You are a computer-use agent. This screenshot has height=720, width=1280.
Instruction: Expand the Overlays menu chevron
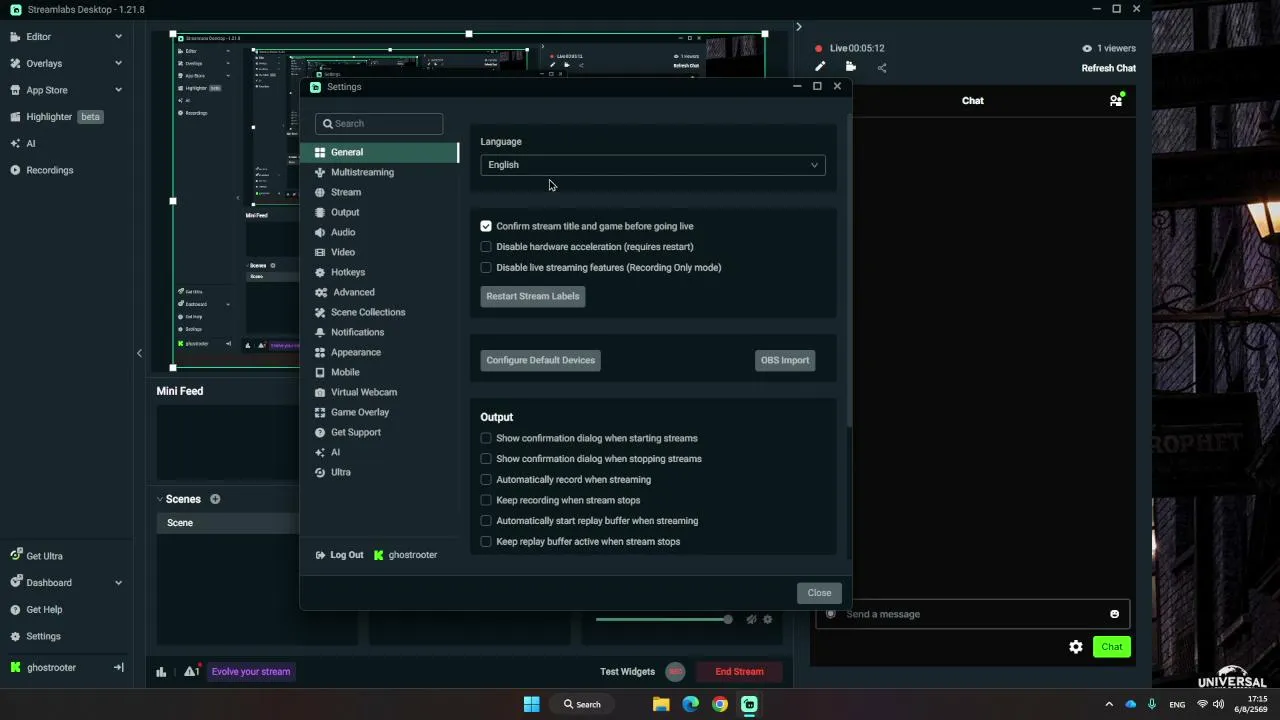118,63
